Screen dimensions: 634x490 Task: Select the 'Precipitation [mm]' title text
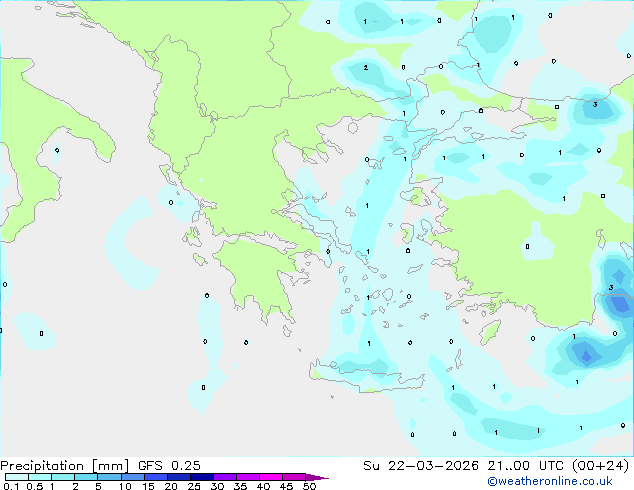65,466
